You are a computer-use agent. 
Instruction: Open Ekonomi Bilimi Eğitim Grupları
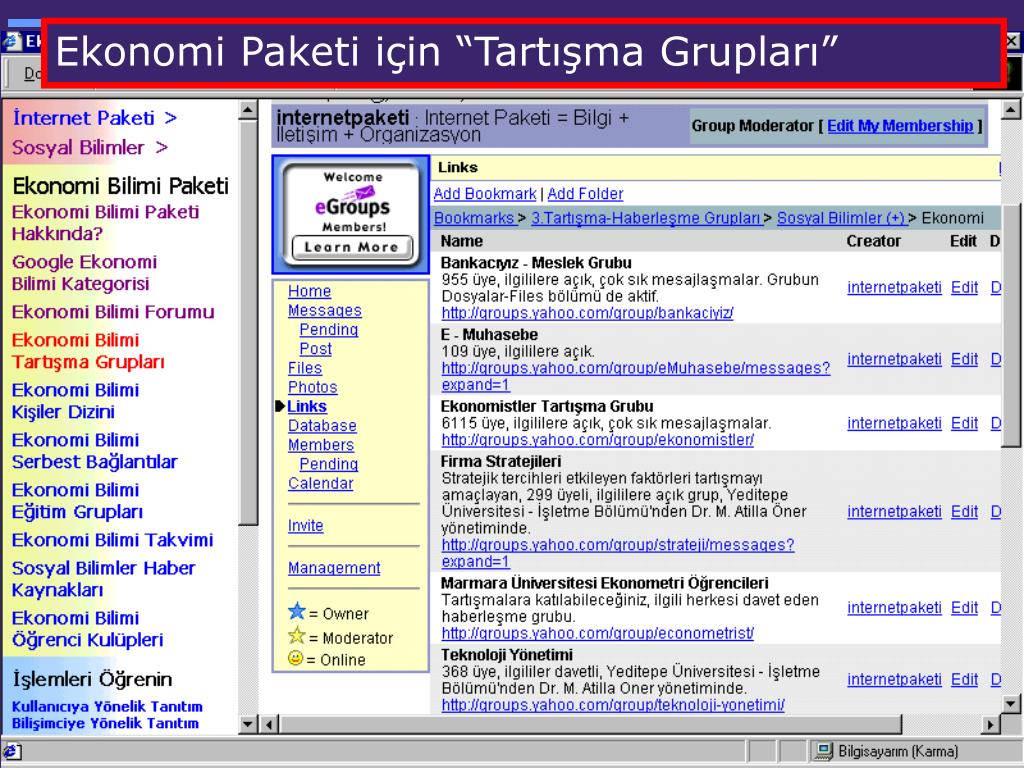(x=77, y=501)
